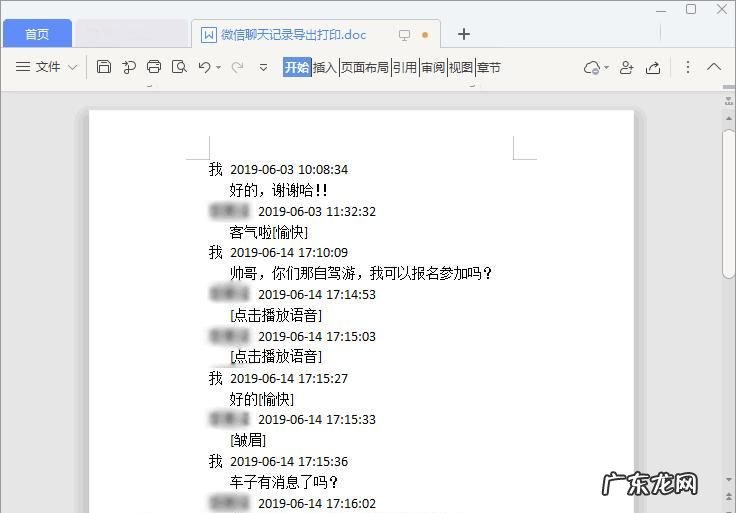Print the document with the printer icon
Screen dimensions: 736x513
pos(154,67)
